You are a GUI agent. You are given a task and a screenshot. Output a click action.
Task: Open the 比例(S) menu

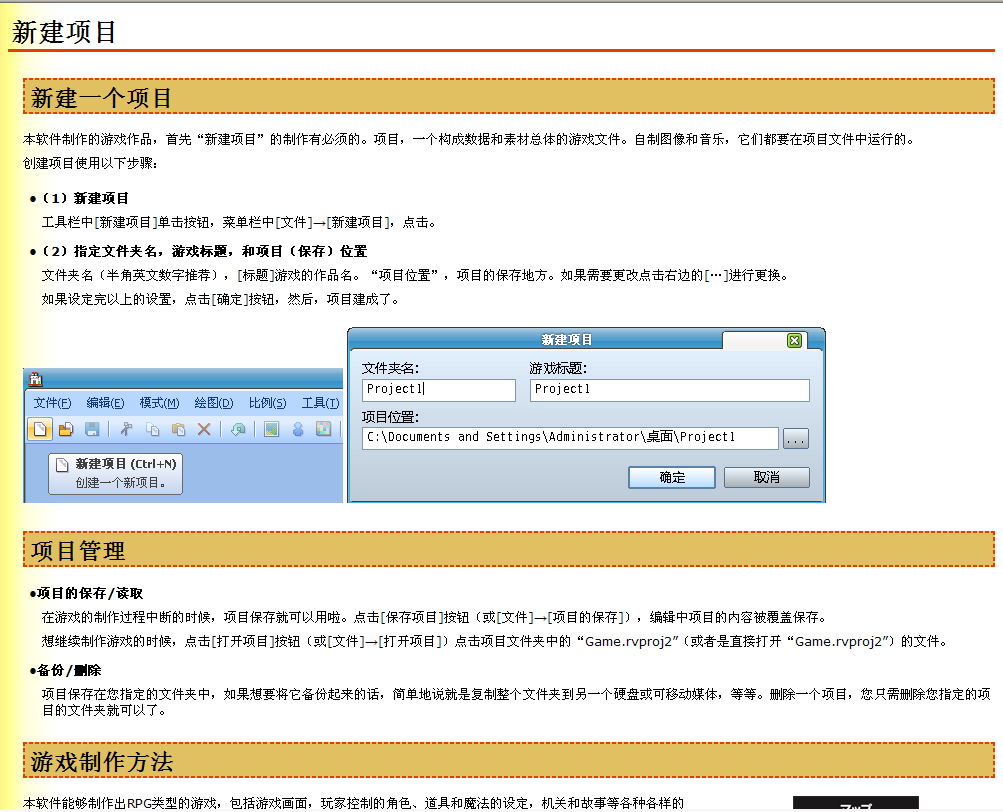pyautogui.click(x=267, y=403)
